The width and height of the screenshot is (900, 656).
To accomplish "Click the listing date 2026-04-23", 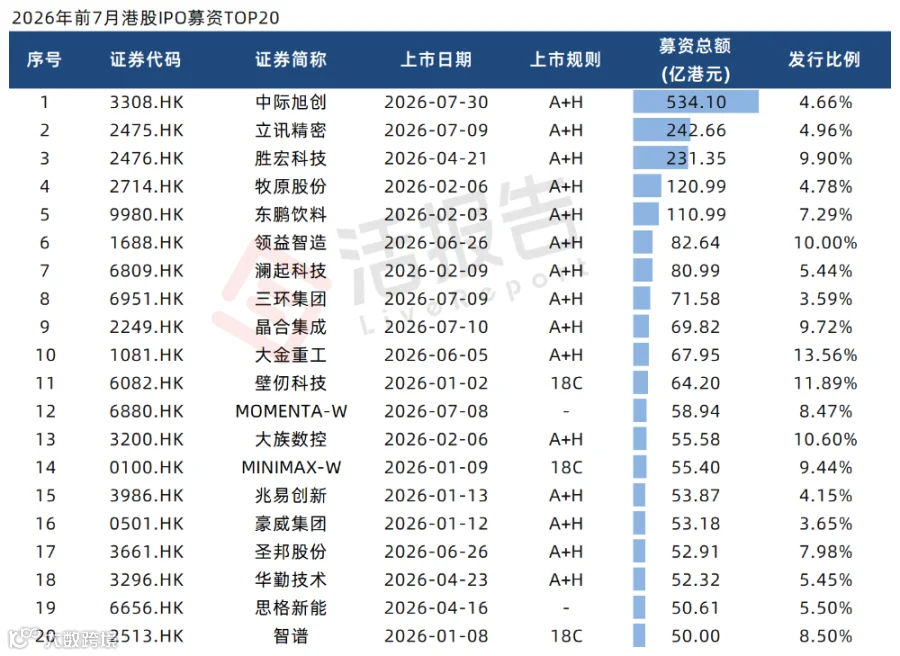I will (436, 580).
